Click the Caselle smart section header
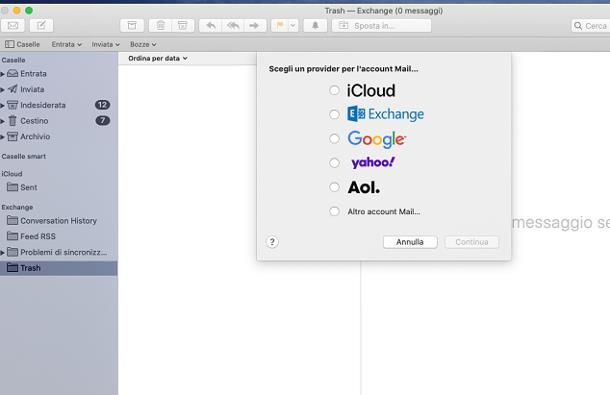Image resolution: width=610 pixels, height=395 pixels. [24, 156]
